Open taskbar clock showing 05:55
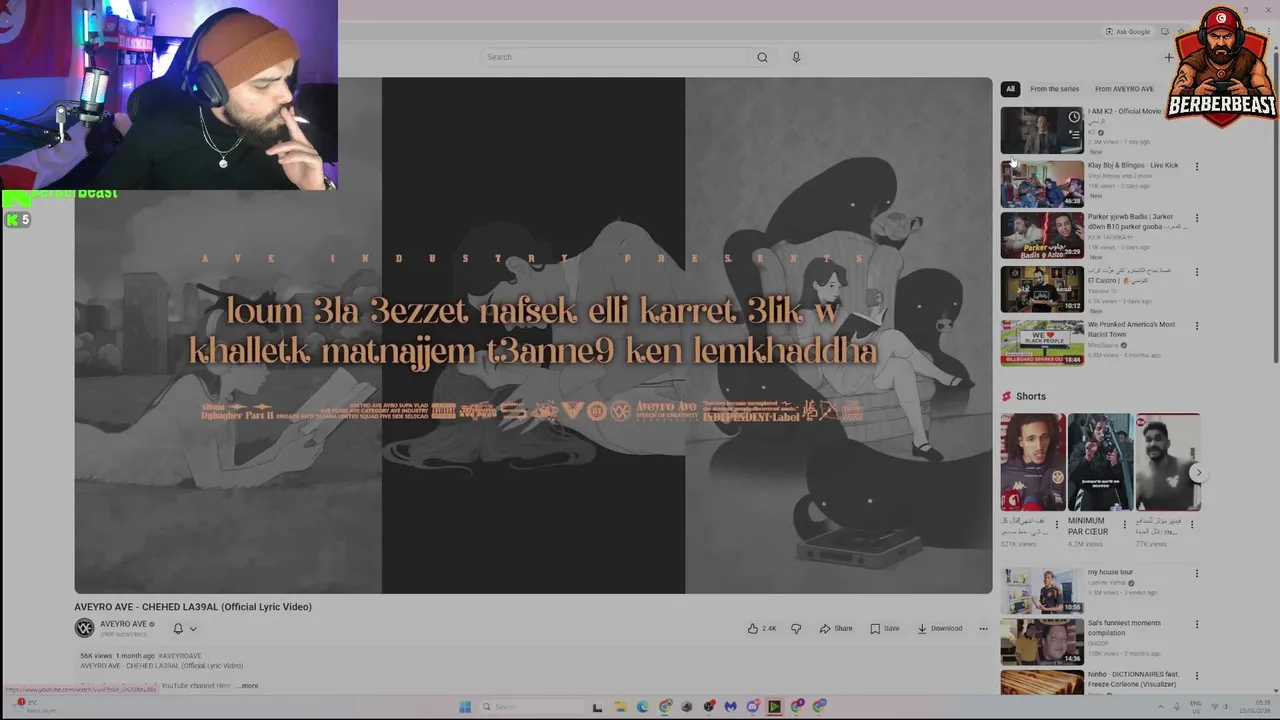This screenshot has width=1280, height=720. pyautogui.click(x=1256, y=706)
